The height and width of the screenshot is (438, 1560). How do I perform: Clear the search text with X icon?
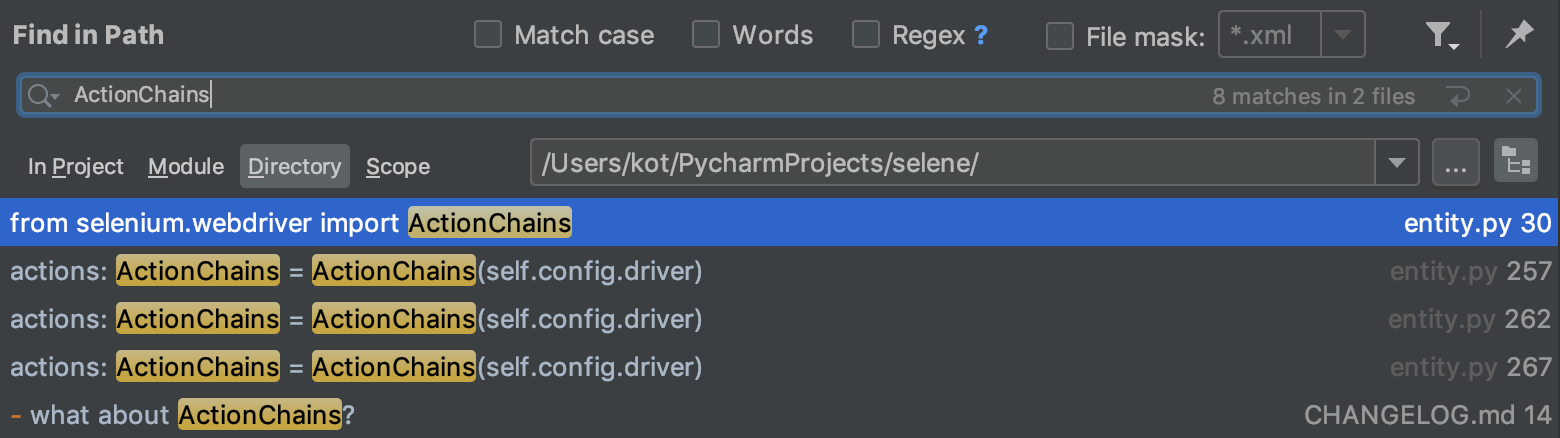pos(1514,96)
